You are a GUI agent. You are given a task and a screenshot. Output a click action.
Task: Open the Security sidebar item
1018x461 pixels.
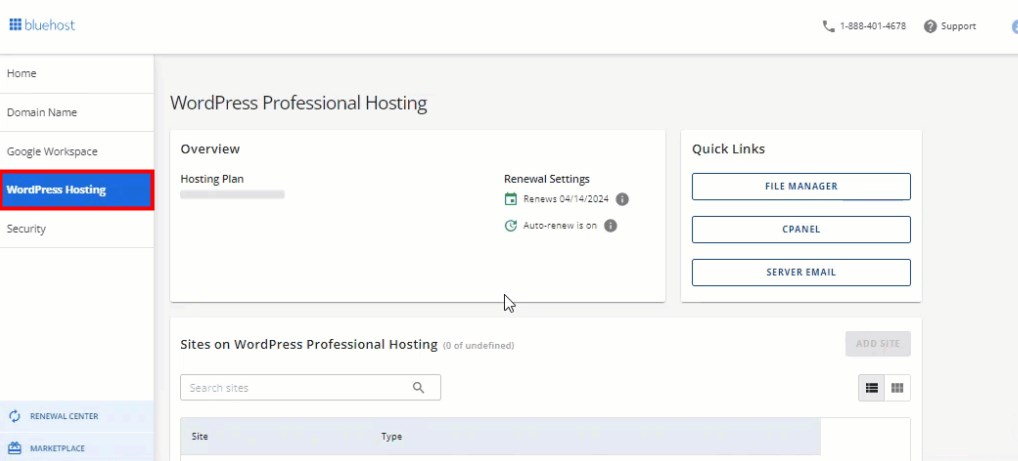click(27, 229)
